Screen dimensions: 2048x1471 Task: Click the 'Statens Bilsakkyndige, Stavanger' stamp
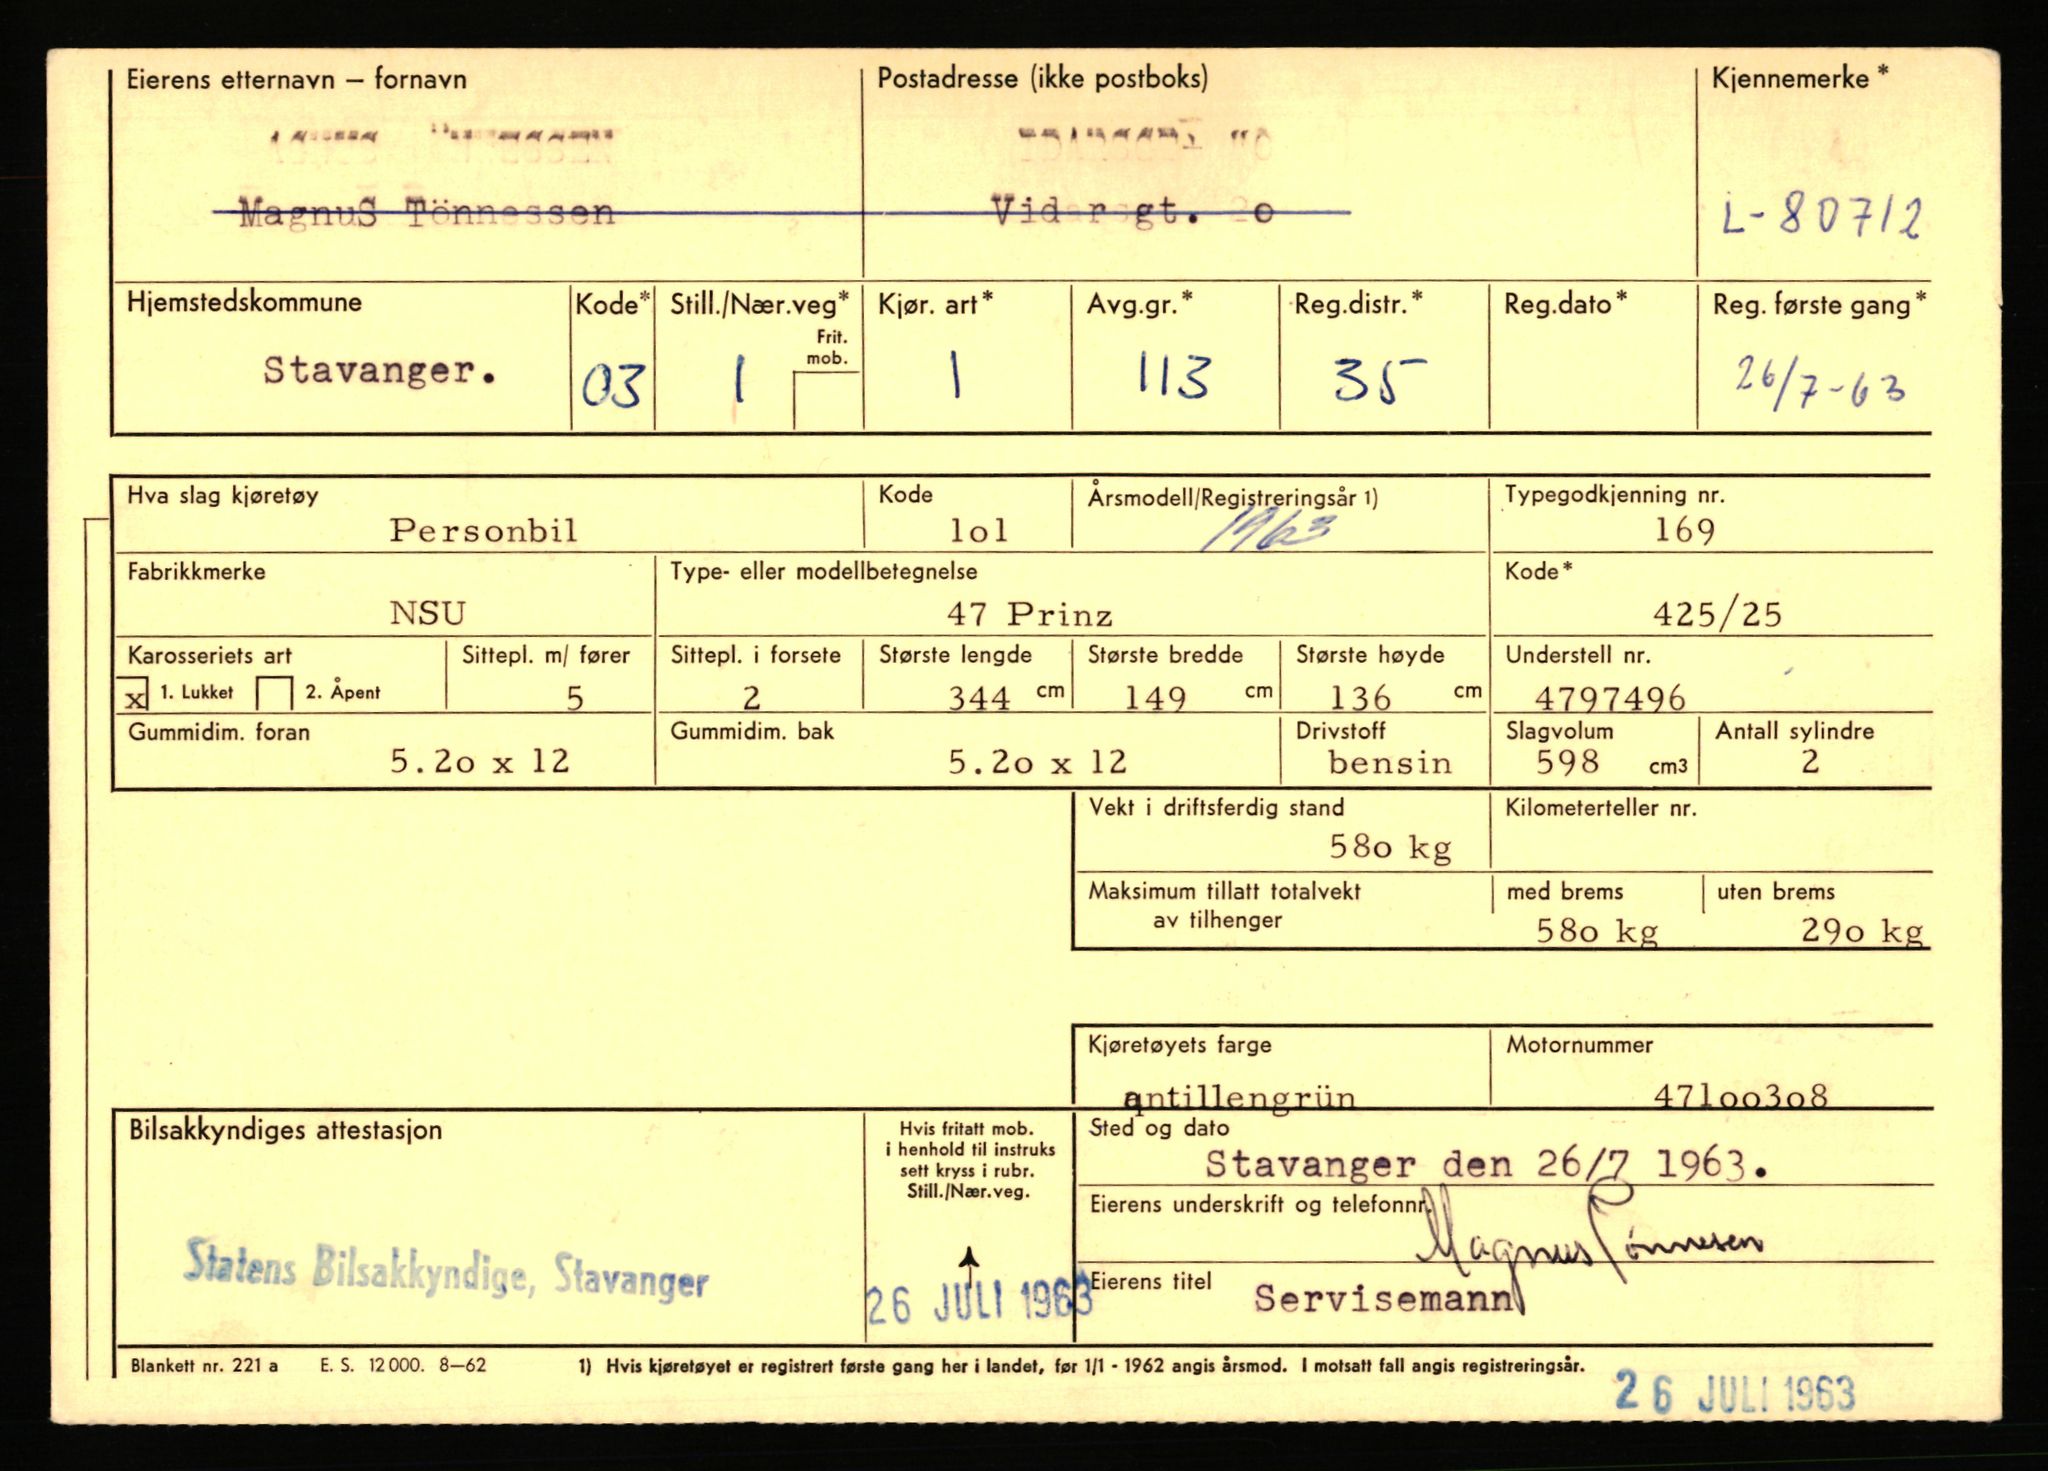click(446, 1268)
